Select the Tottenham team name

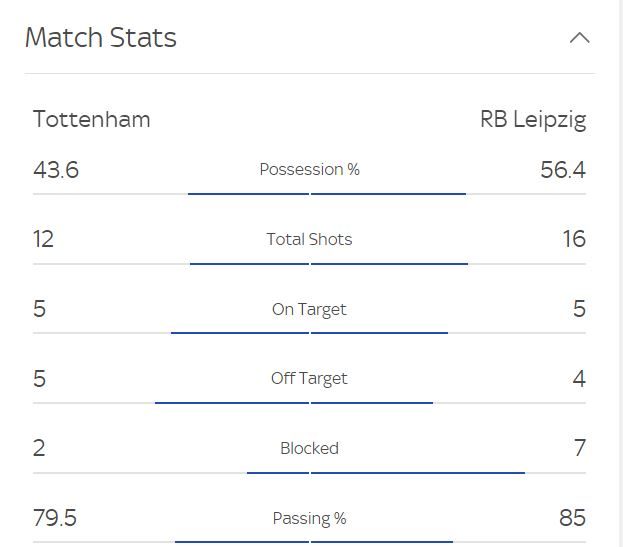[x=92, y=119]
